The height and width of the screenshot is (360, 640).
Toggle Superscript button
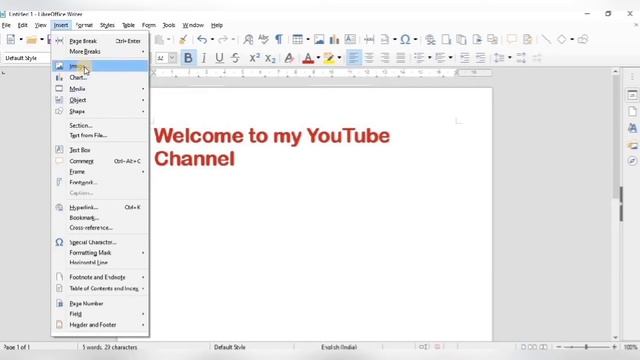pyautogui.click(x=254, y=58)
